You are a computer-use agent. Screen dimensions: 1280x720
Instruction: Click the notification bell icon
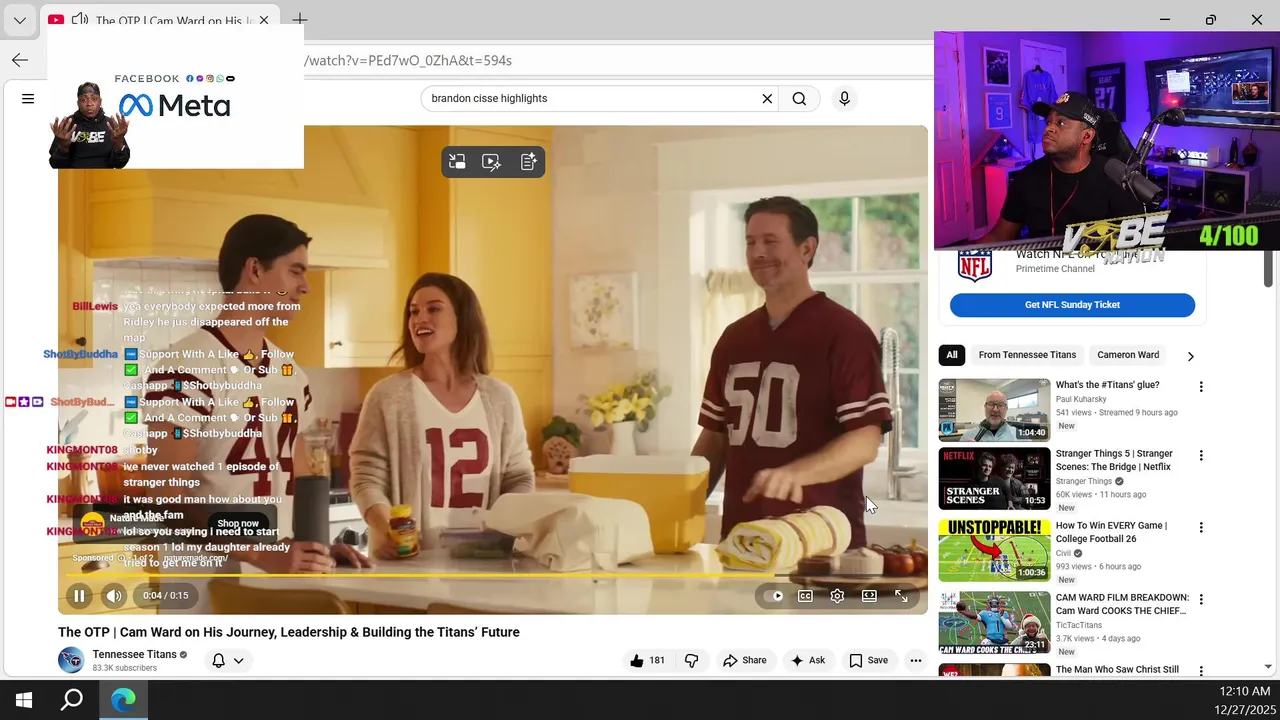(x=218, y=661)
